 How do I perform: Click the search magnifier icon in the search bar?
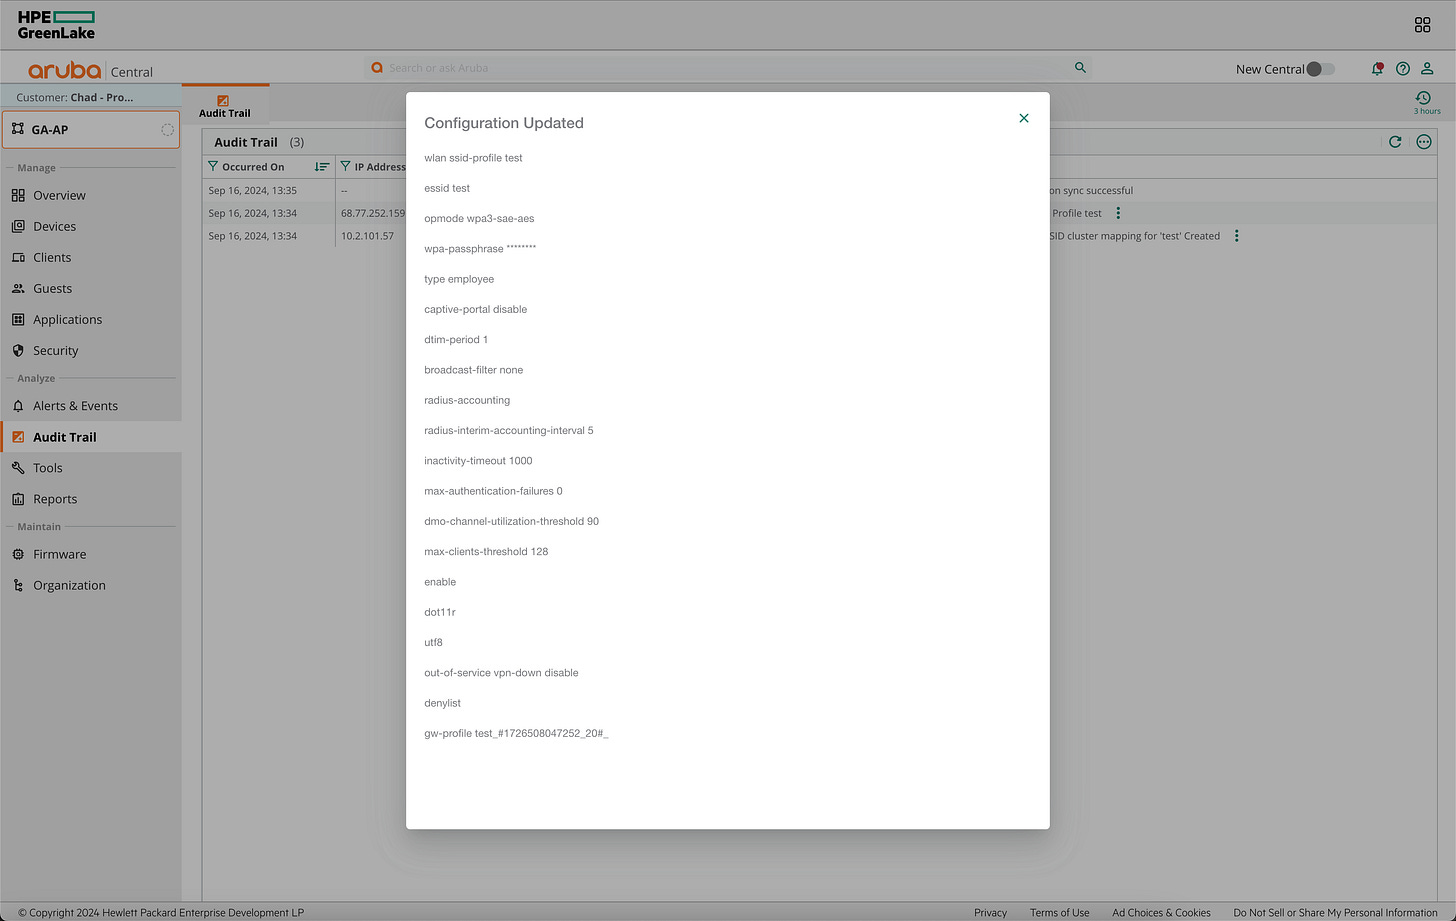[x=1080, y=67]
